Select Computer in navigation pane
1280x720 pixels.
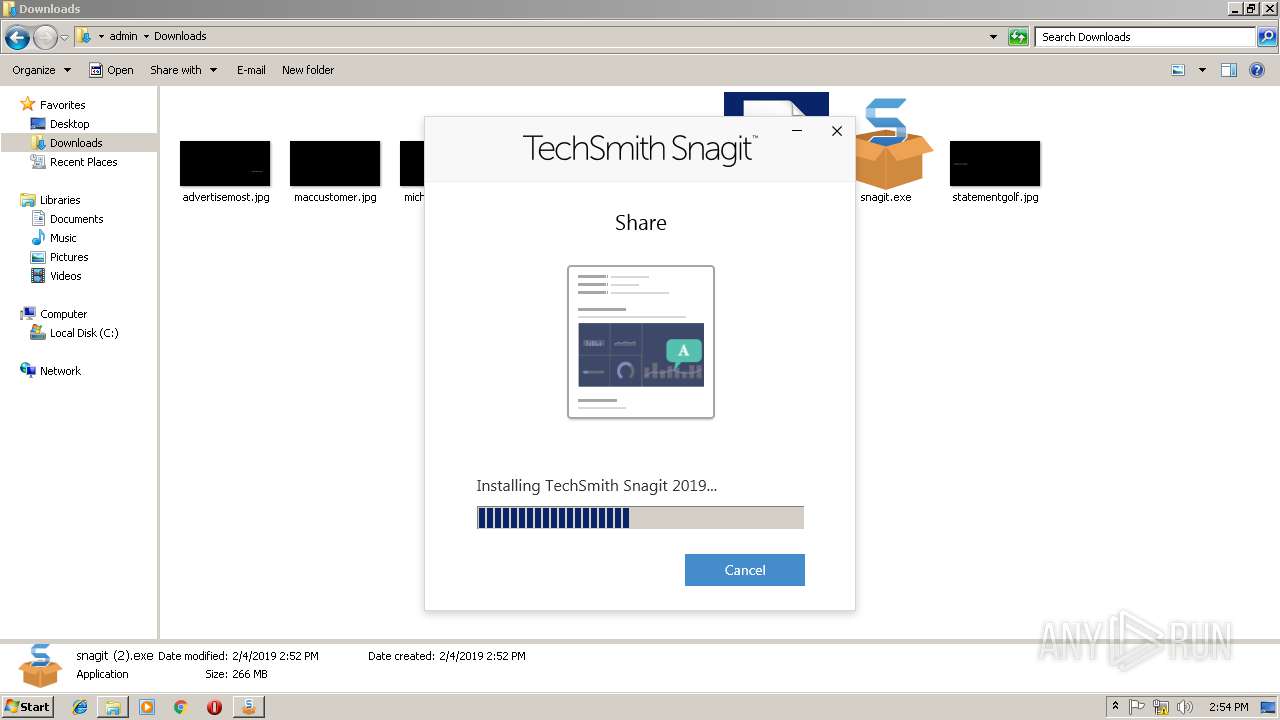[x=63, y=314]
